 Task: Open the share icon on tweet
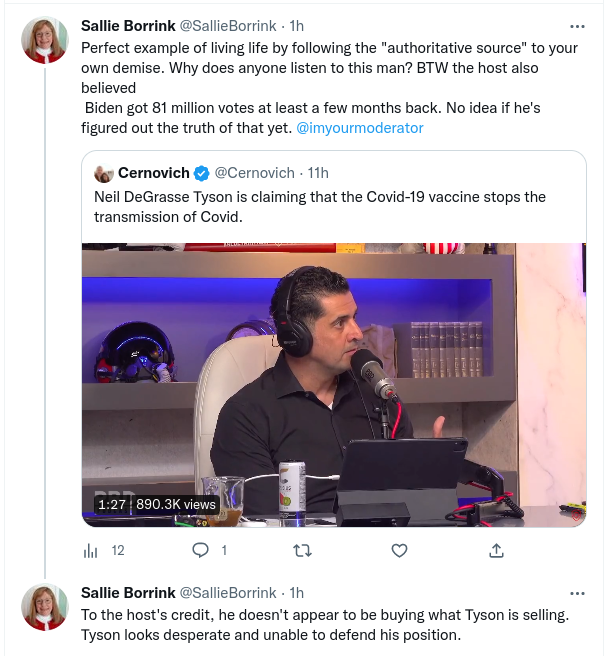click(496, 550)
